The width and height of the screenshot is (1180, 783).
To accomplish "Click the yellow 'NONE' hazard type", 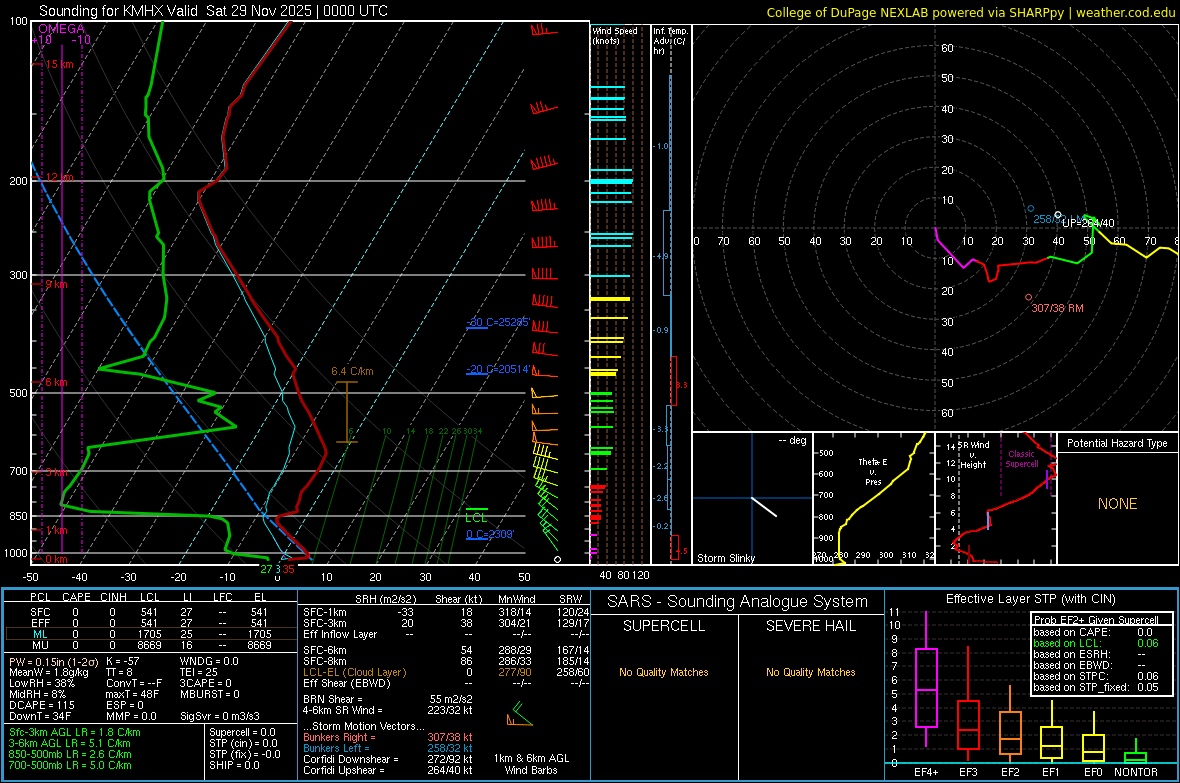I will [x=1117, y=504].
